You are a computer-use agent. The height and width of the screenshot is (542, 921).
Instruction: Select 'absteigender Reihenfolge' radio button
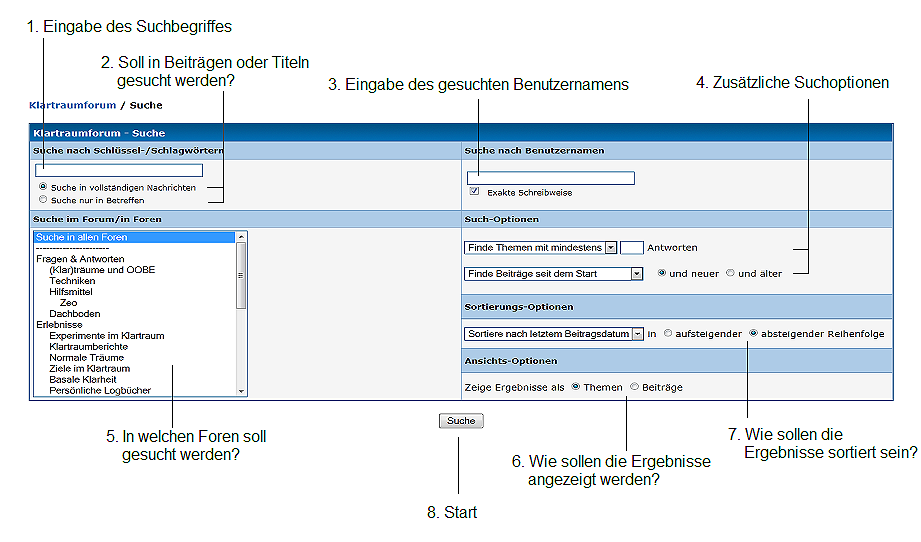pyautogui.click(x=753, y=334)
